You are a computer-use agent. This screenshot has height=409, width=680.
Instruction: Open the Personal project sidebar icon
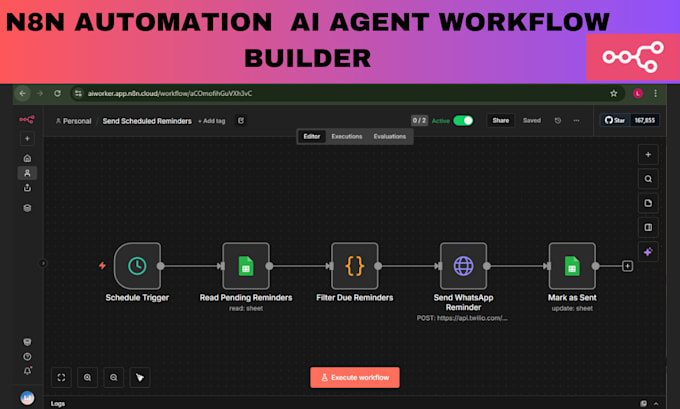pos(27,173)
